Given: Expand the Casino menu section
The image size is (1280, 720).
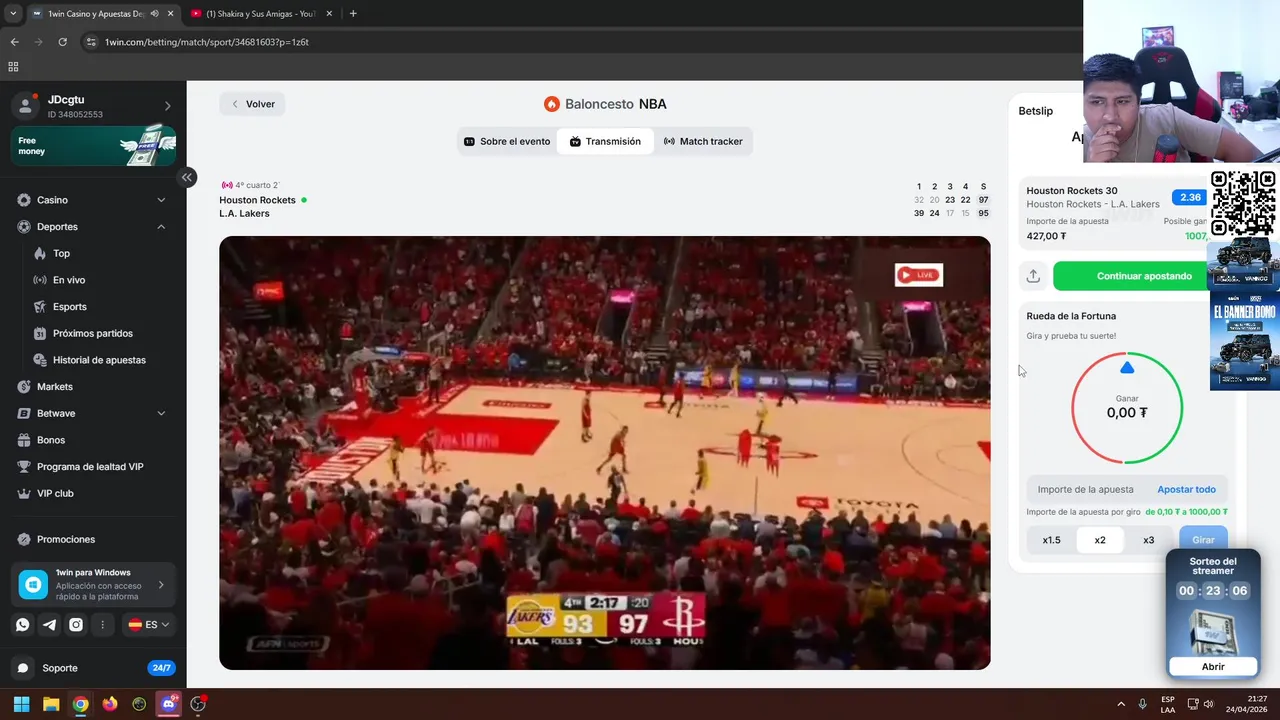Looking at the screenshot, I should 161,200.
